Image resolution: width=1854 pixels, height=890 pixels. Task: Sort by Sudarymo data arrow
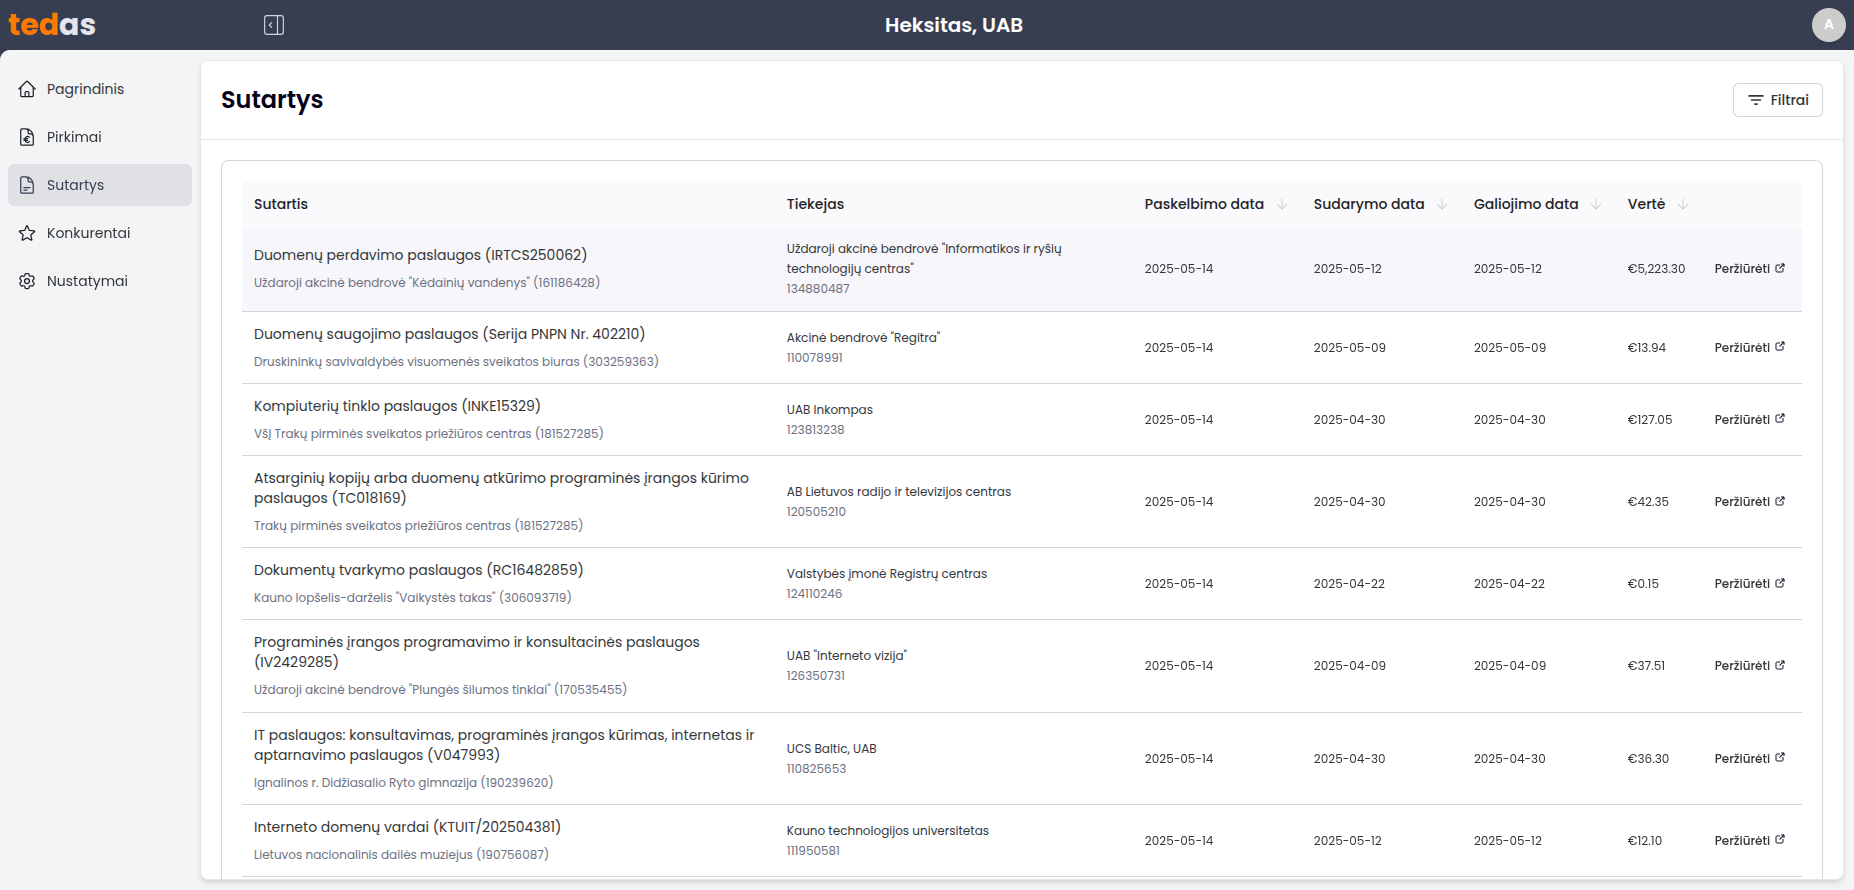click(x=1441, y=204)
